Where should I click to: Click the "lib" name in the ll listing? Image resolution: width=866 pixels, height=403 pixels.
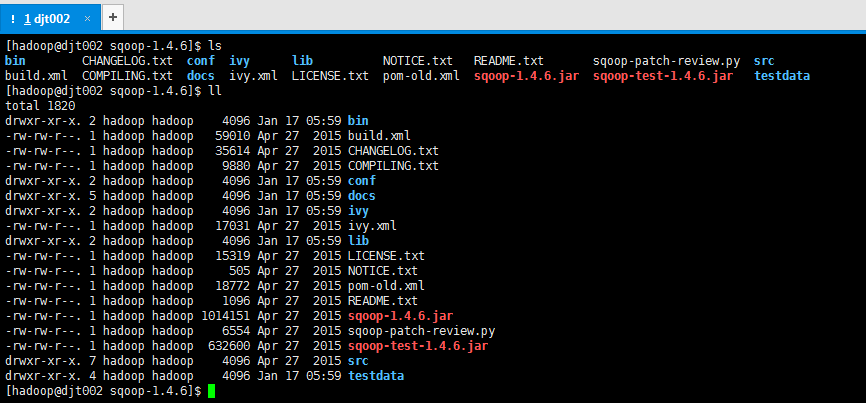pyautogui.click(x=358, y=241)
